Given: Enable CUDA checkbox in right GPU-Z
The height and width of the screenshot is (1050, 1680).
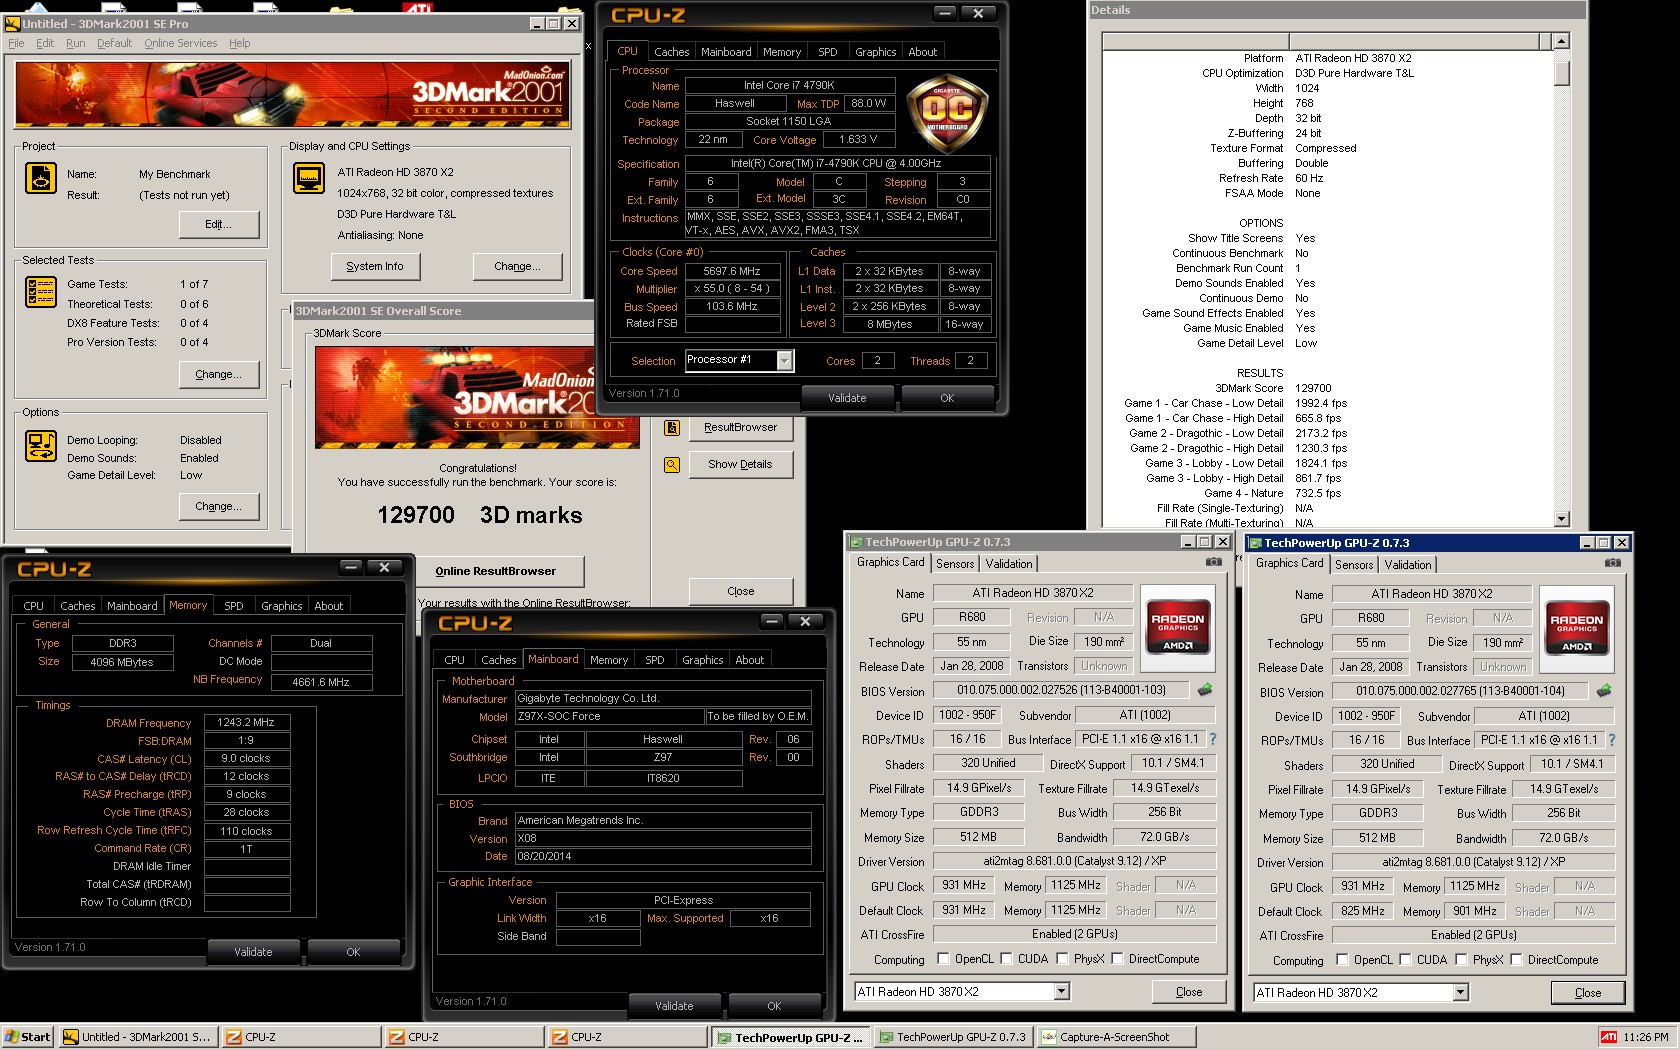Looking at the screenshot, I should [1405, 960].
